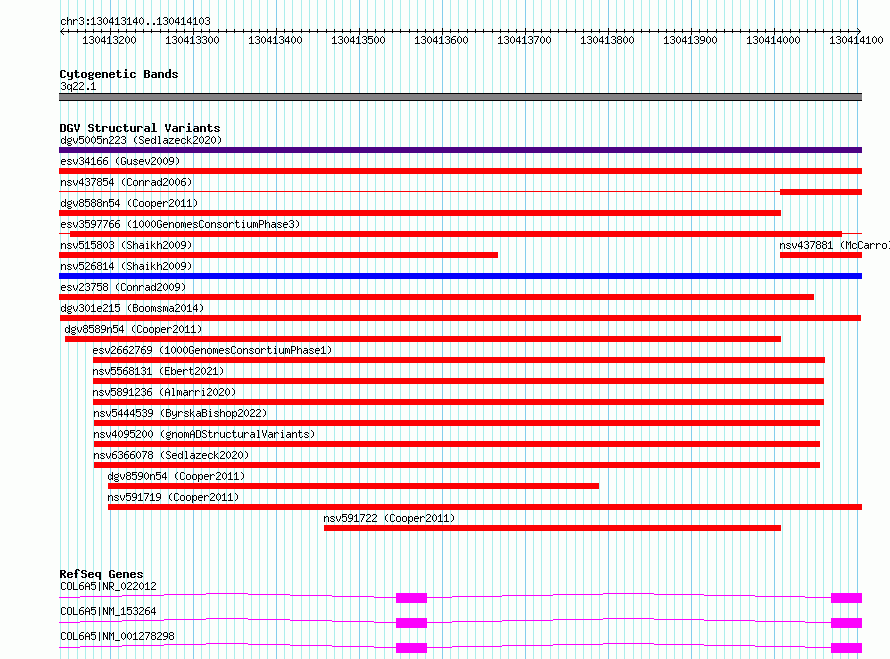Open COL6A5|NM_001278298 transcript label

coord(117,636)
